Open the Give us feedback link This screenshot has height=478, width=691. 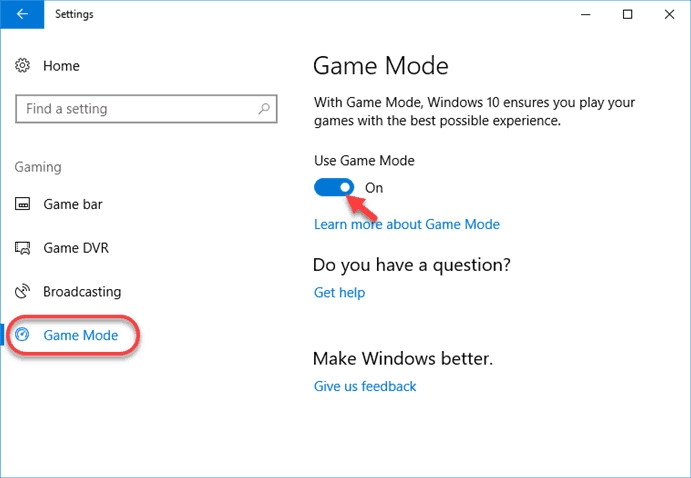[364, 386]
